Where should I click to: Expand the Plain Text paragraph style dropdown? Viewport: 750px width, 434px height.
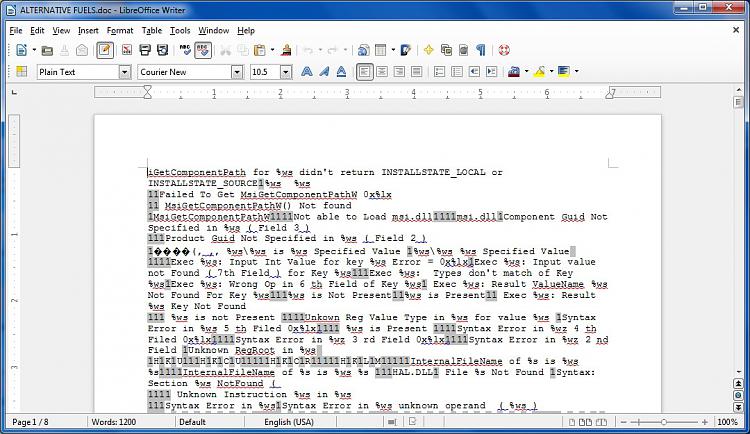pyautogui.click(x=125, y=72)
